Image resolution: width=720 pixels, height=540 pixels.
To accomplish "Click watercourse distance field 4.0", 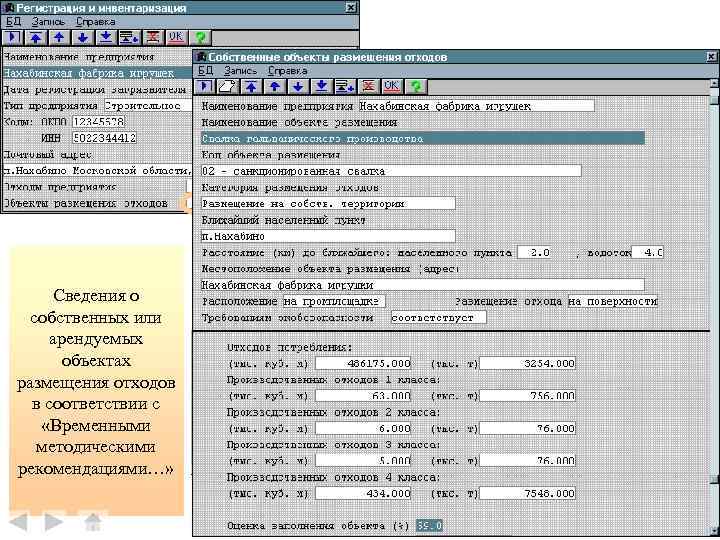I will click(x=647, y=253).
